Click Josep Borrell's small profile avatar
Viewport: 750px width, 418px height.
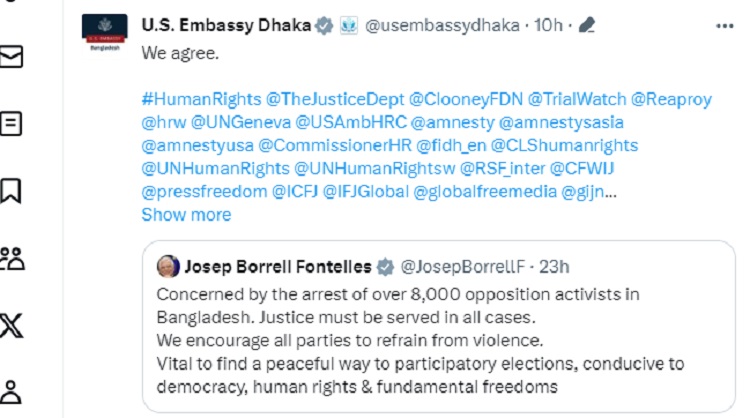click(169, 266)
